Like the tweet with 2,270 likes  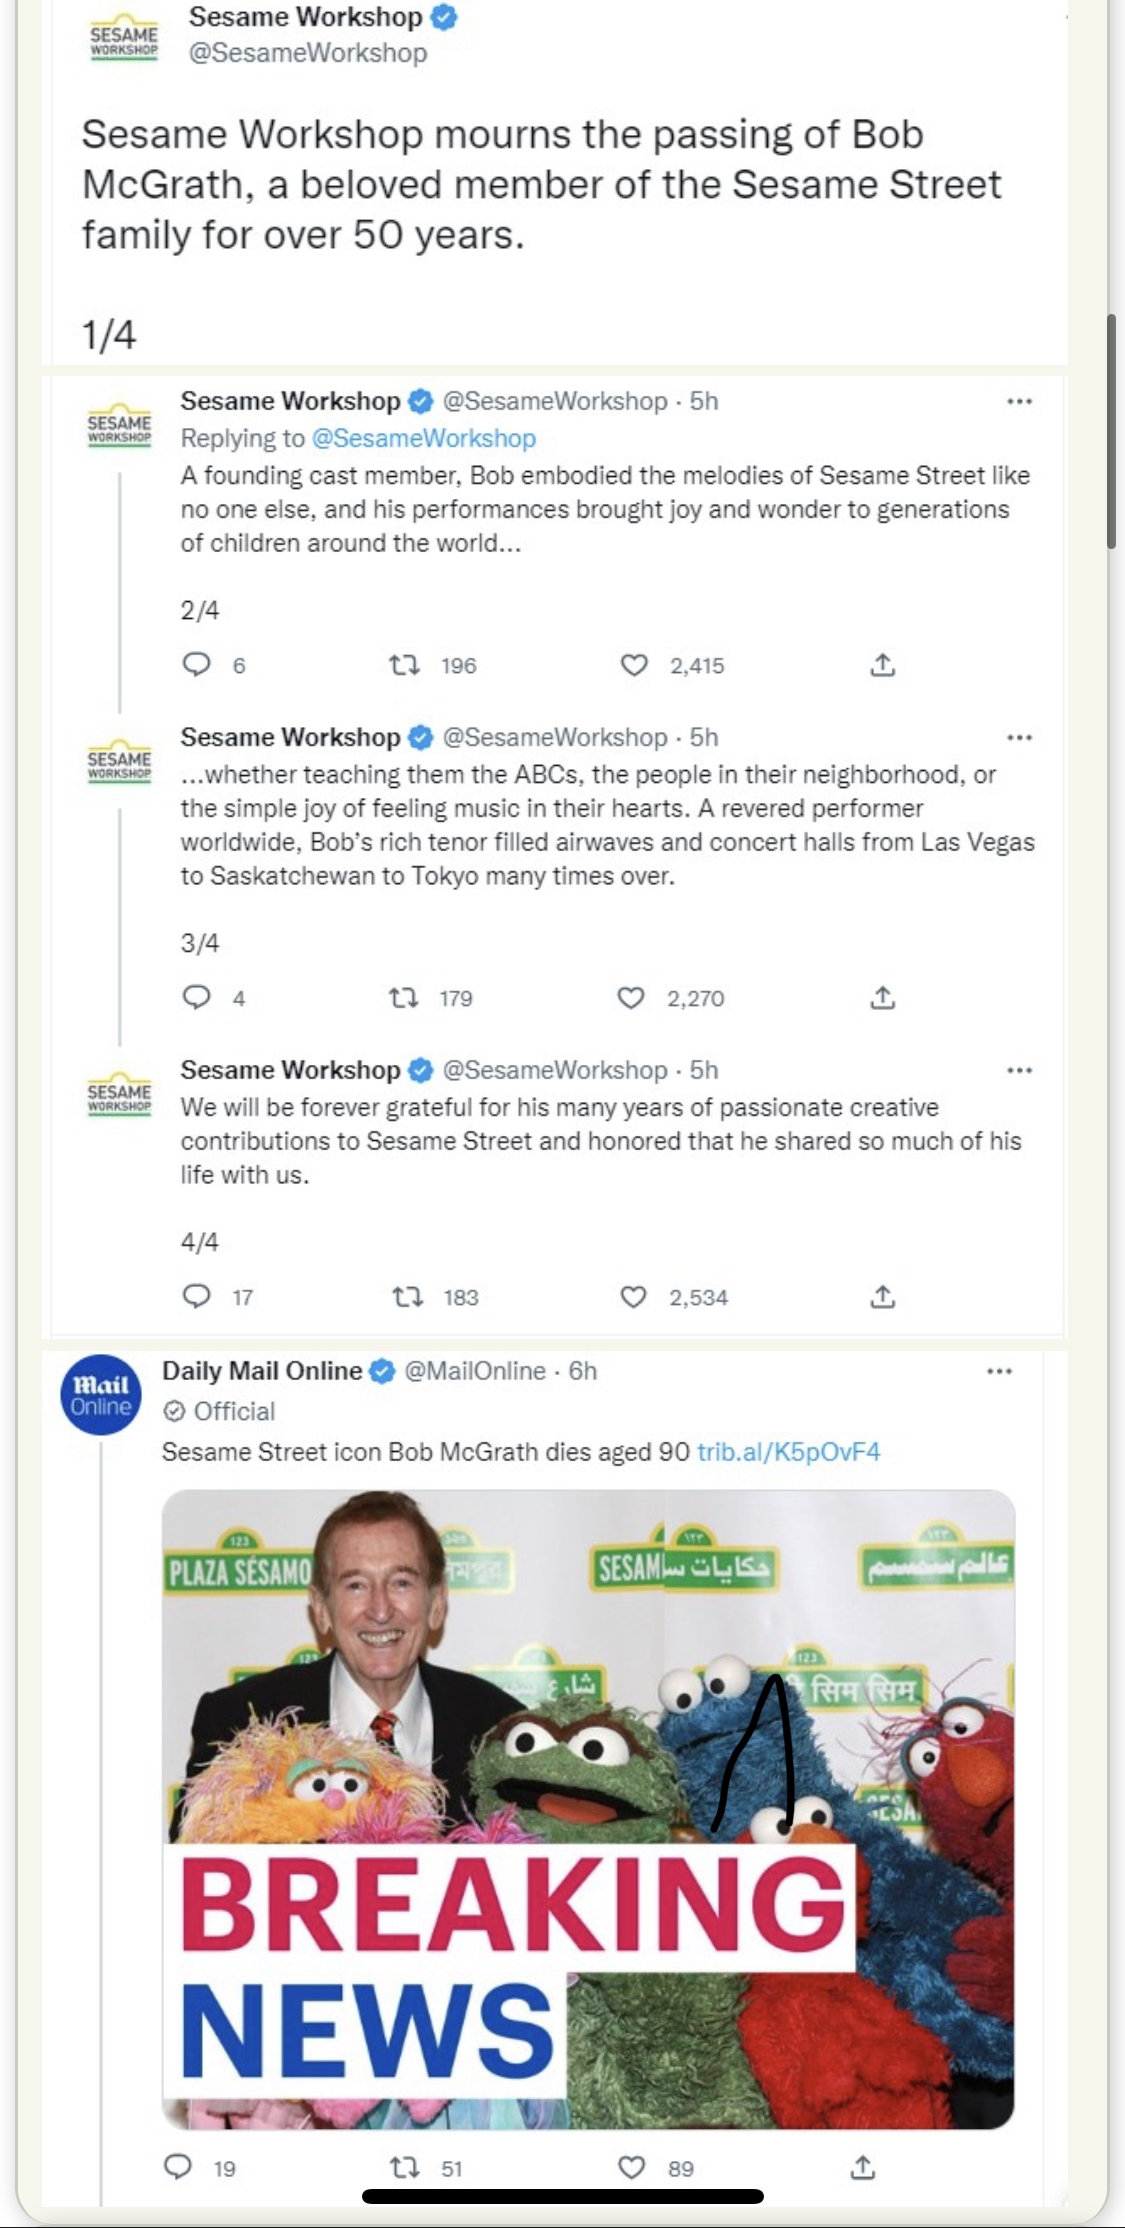(631, 998)
